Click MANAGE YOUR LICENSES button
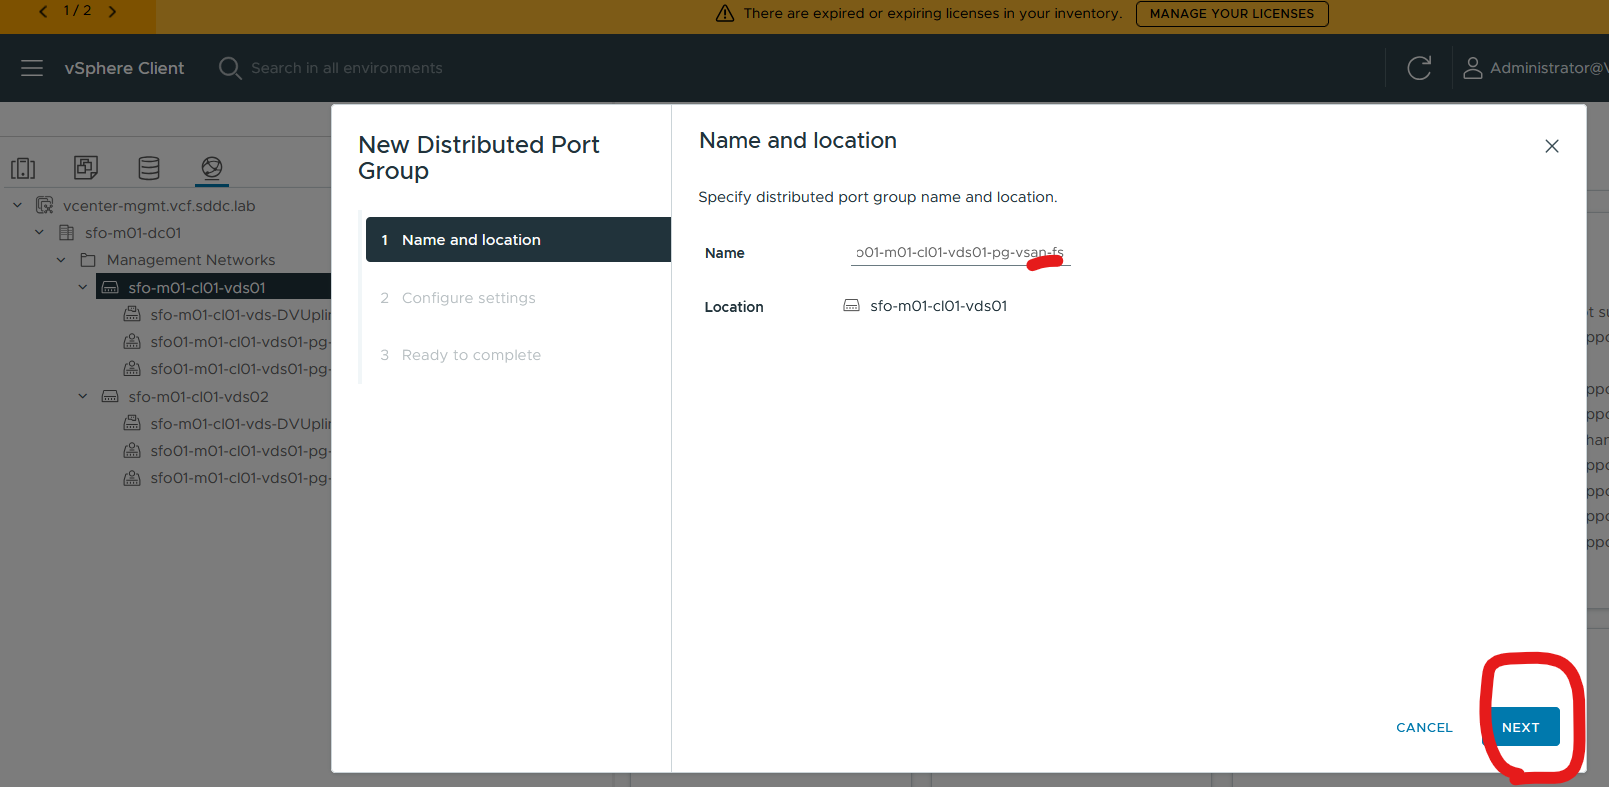 1231,14
